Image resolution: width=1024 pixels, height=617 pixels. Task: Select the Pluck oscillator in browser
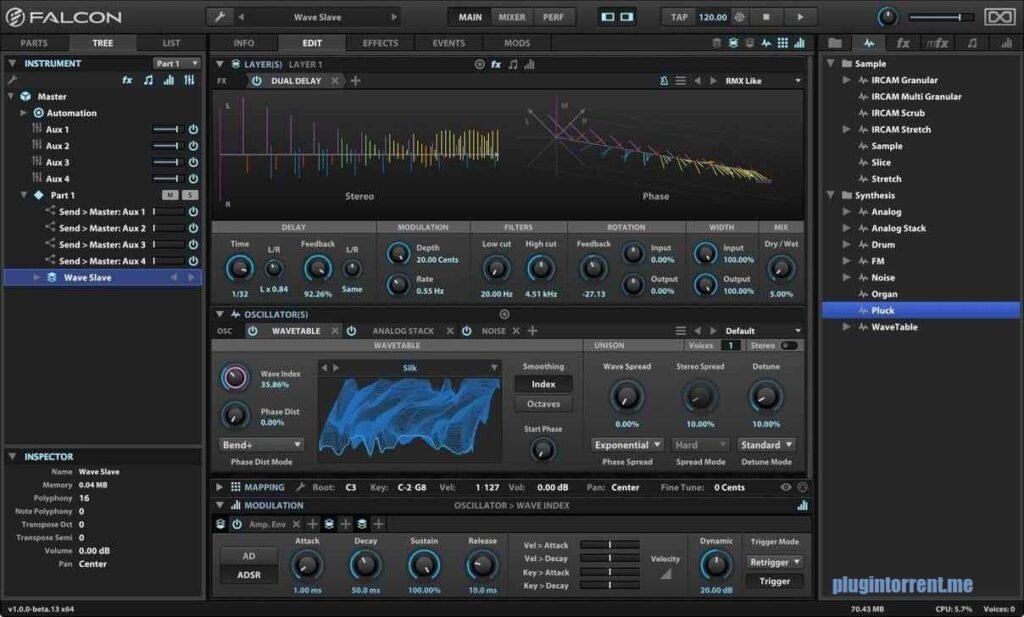click(x=921, y=311)
